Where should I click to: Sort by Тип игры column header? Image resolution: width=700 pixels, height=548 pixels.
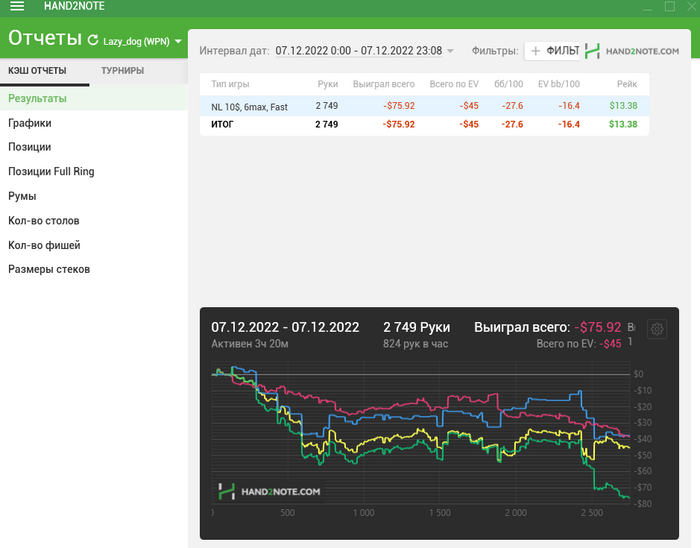pos(230,84)
